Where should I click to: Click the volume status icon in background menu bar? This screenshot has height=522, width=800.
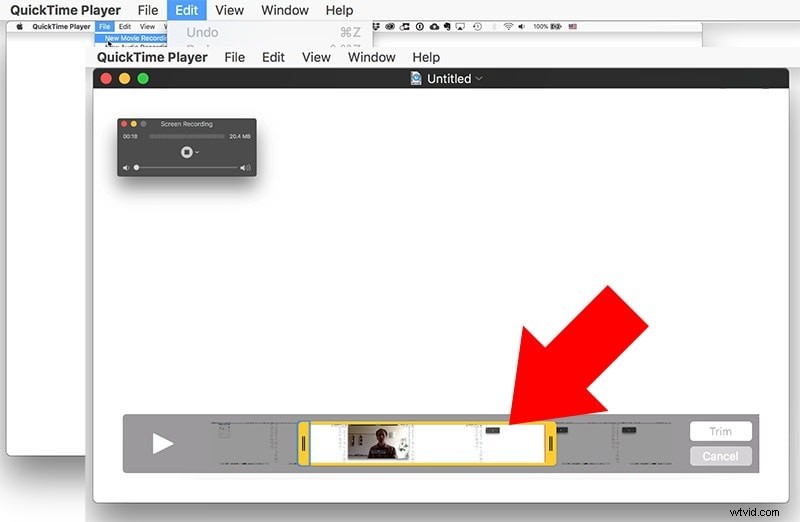pyautogui.click(x=521, y=27)
